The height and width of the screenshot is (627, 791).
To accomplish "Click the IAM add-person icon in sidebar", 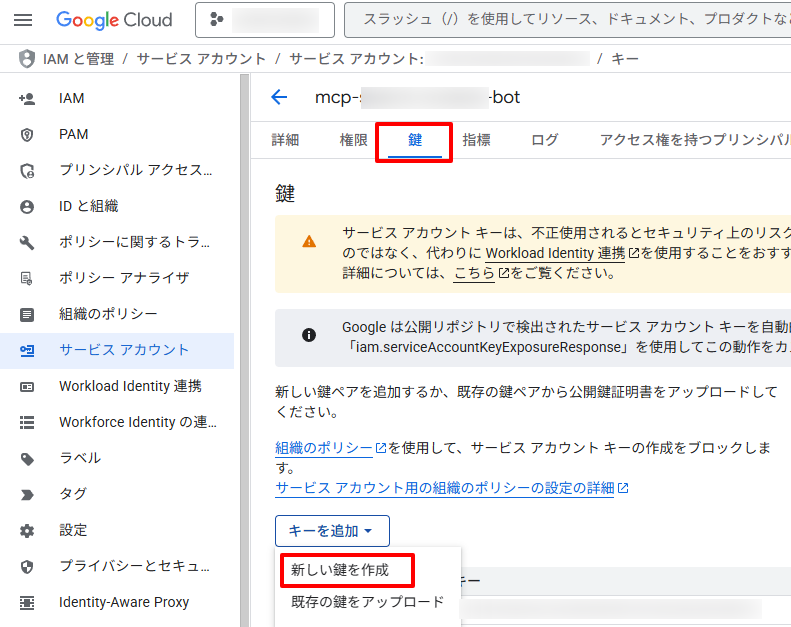I will [27, 98].
